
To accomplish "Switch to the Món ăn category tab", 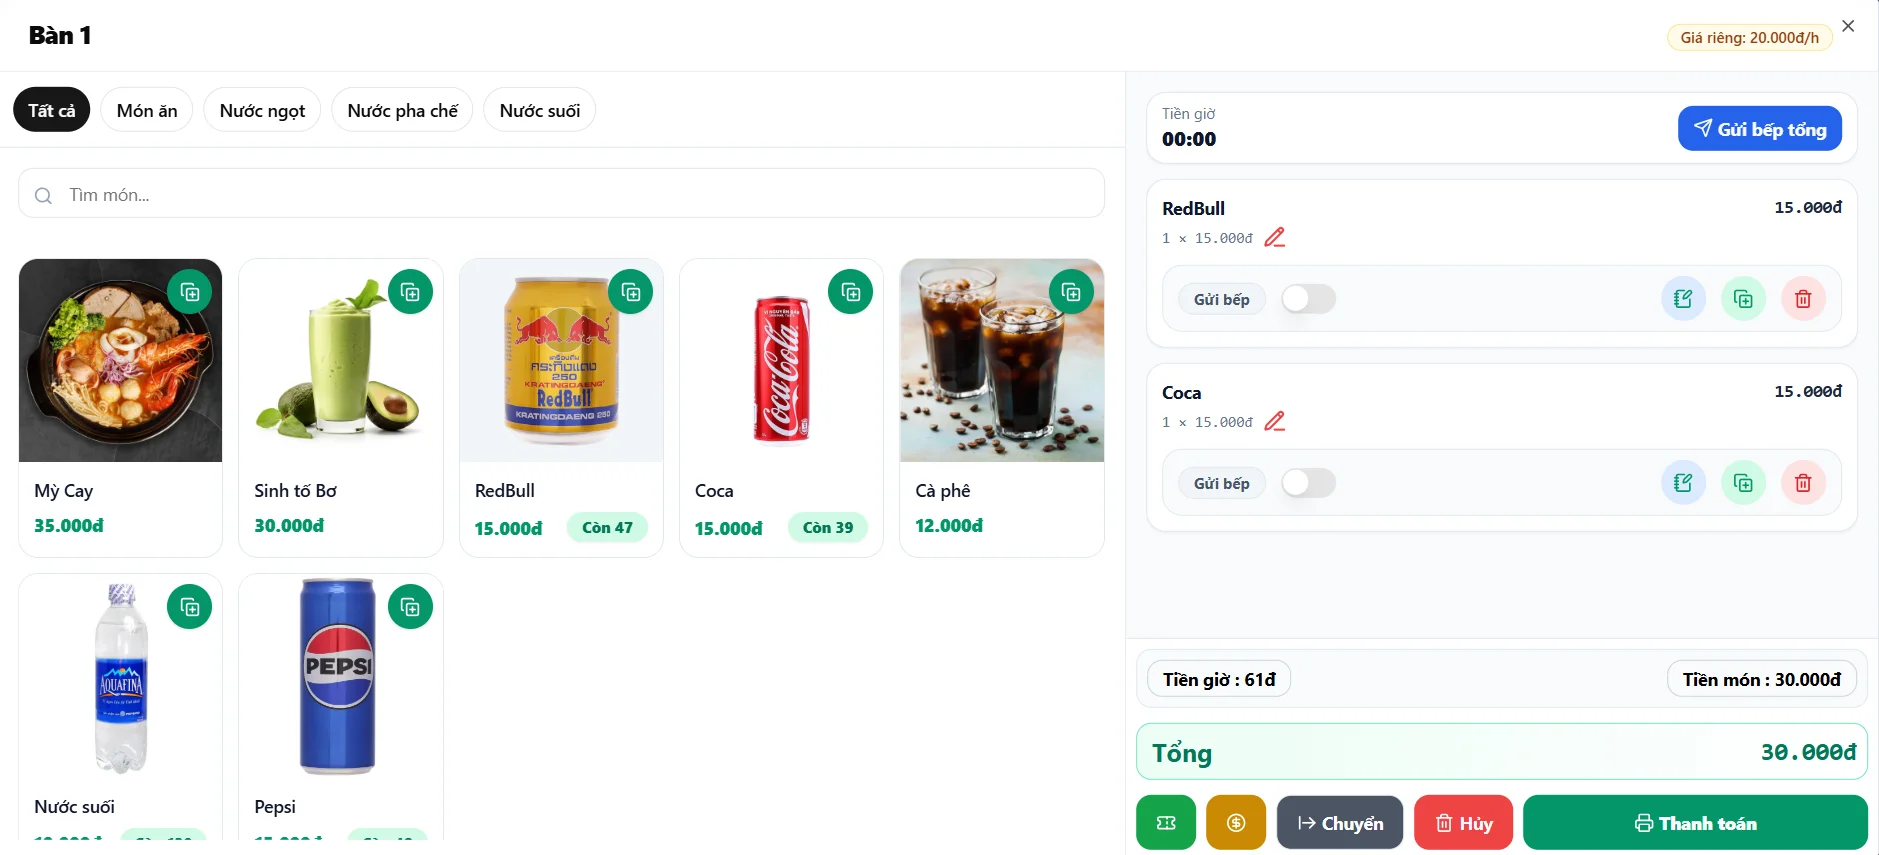I will [147, 110].
